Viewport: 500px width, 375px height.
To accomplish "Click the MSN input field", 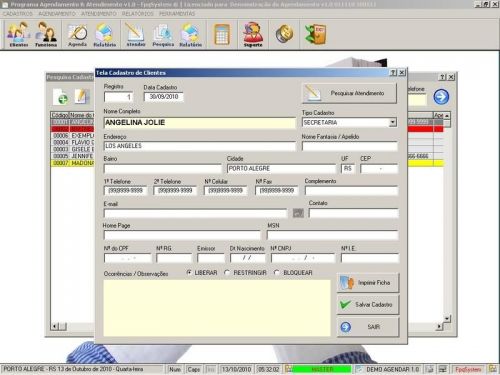I will [x=333, y=235].
